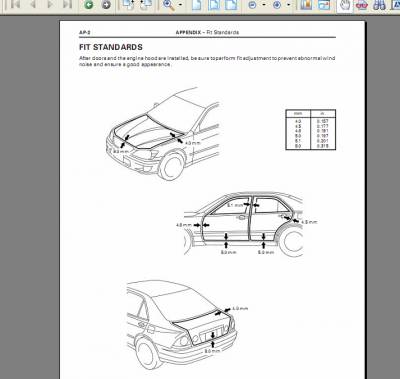The image size is (400, 379).
Task: Go to the previous page
Action: (x=33, y=4)
